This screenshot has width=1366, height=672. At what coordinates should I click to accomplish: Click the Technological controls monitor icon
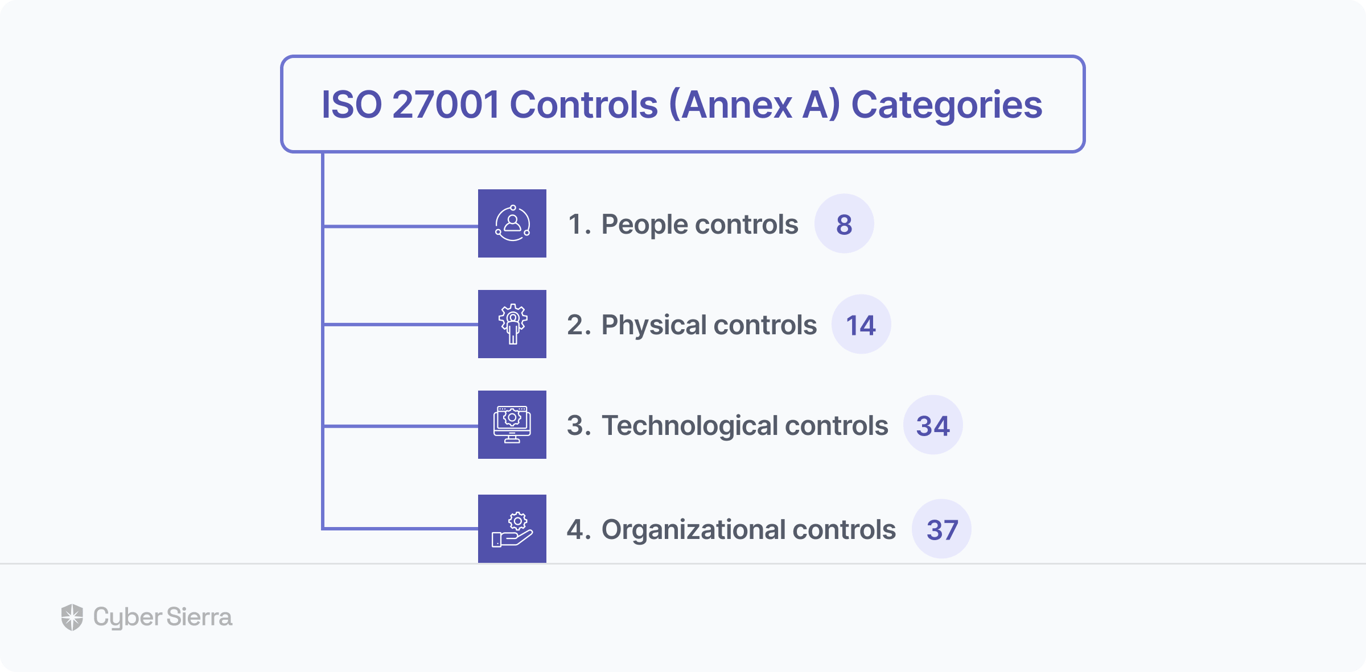[512, 425]
